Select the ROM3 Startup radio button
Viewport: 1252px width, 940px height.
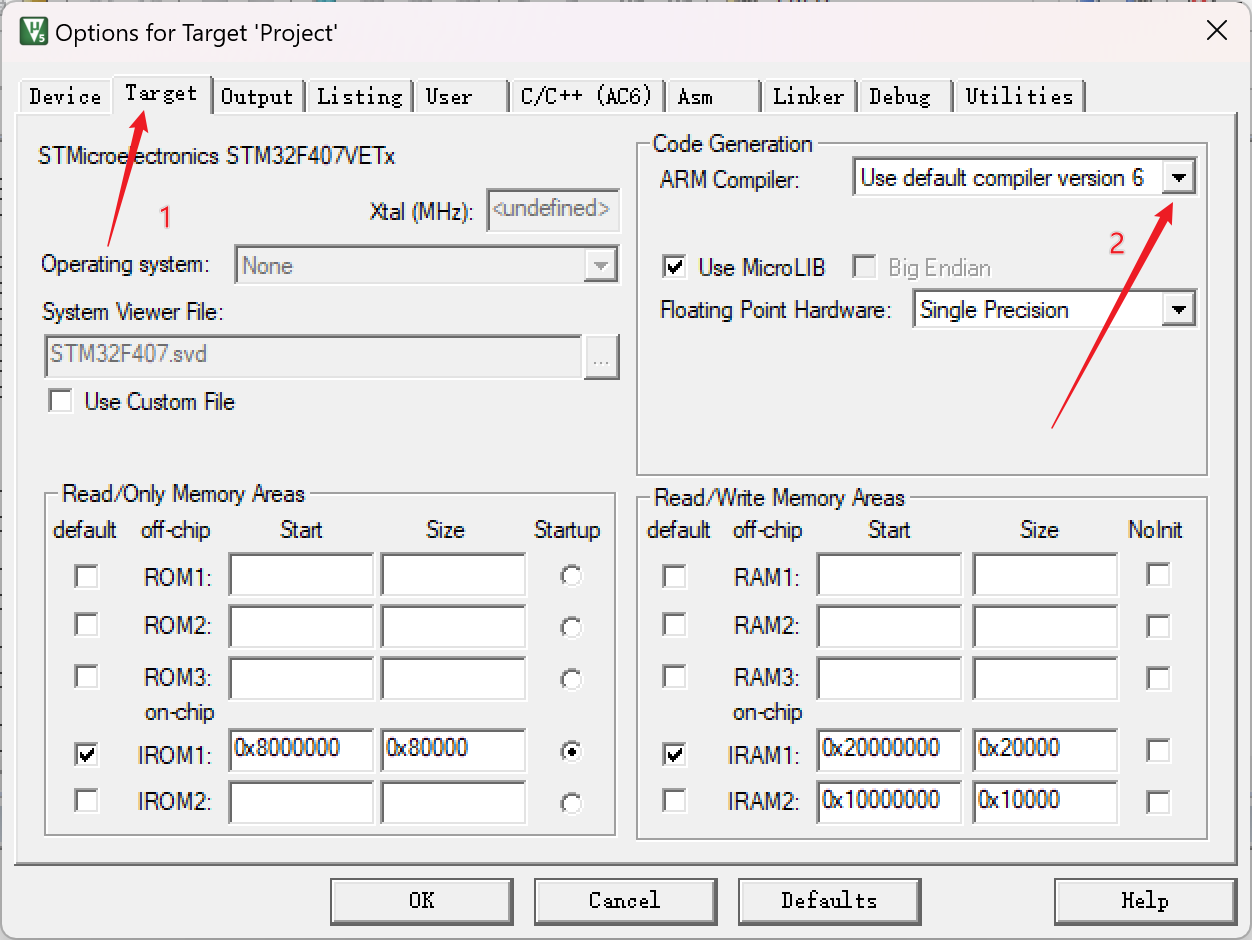(571, 680)
